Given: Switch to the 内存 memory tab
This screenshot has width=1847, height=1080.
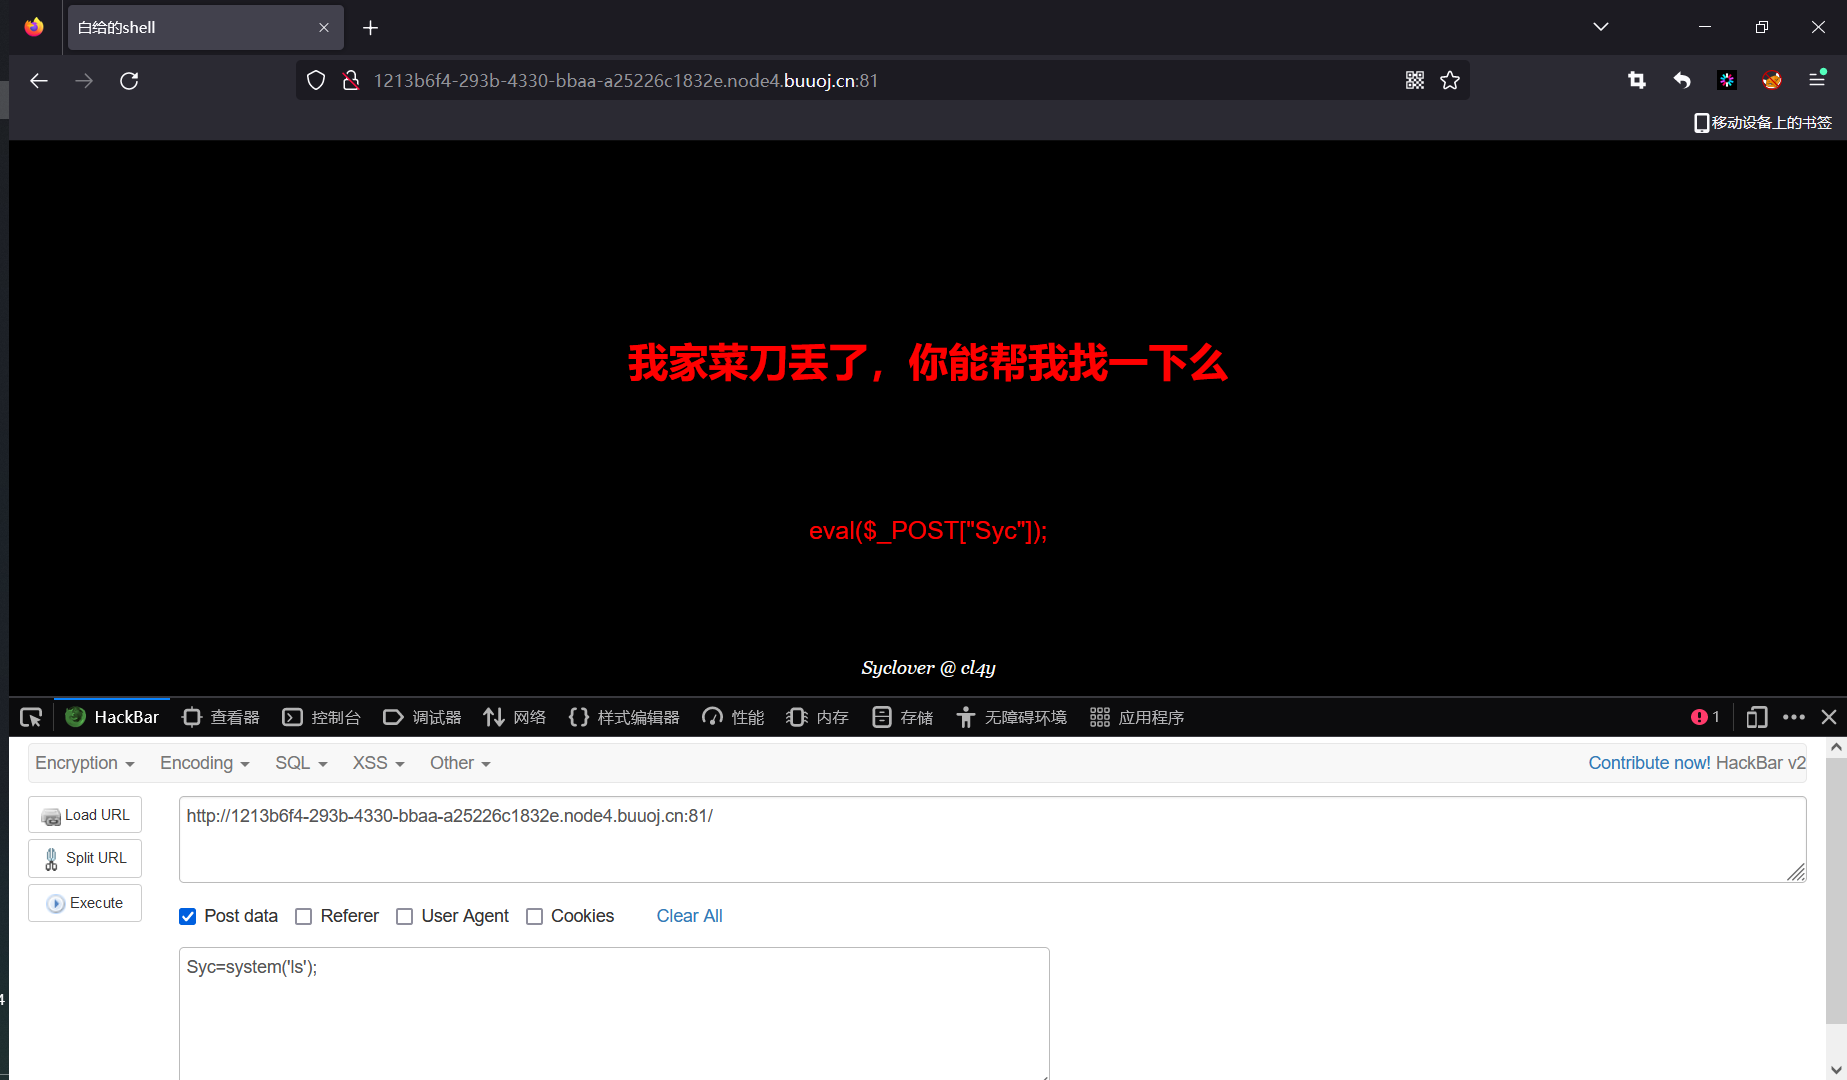Looking at the screenshot, I should [x=818, y=717].
